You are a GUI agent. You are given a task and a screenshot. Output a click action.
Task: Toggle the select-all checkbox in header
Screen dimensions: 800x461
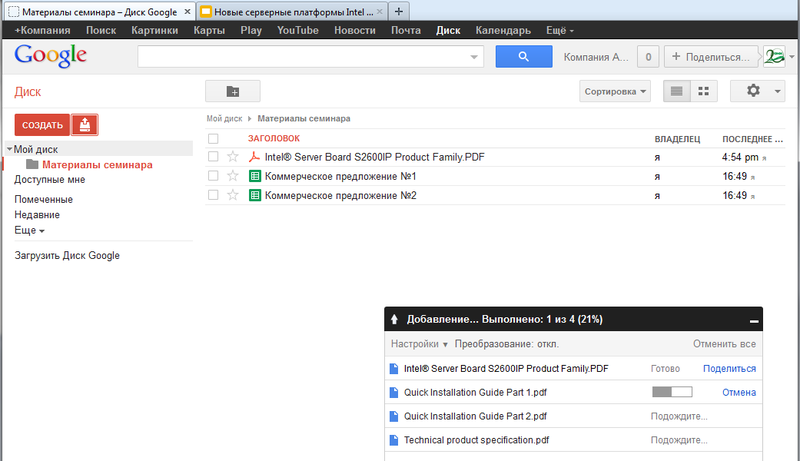213,138
